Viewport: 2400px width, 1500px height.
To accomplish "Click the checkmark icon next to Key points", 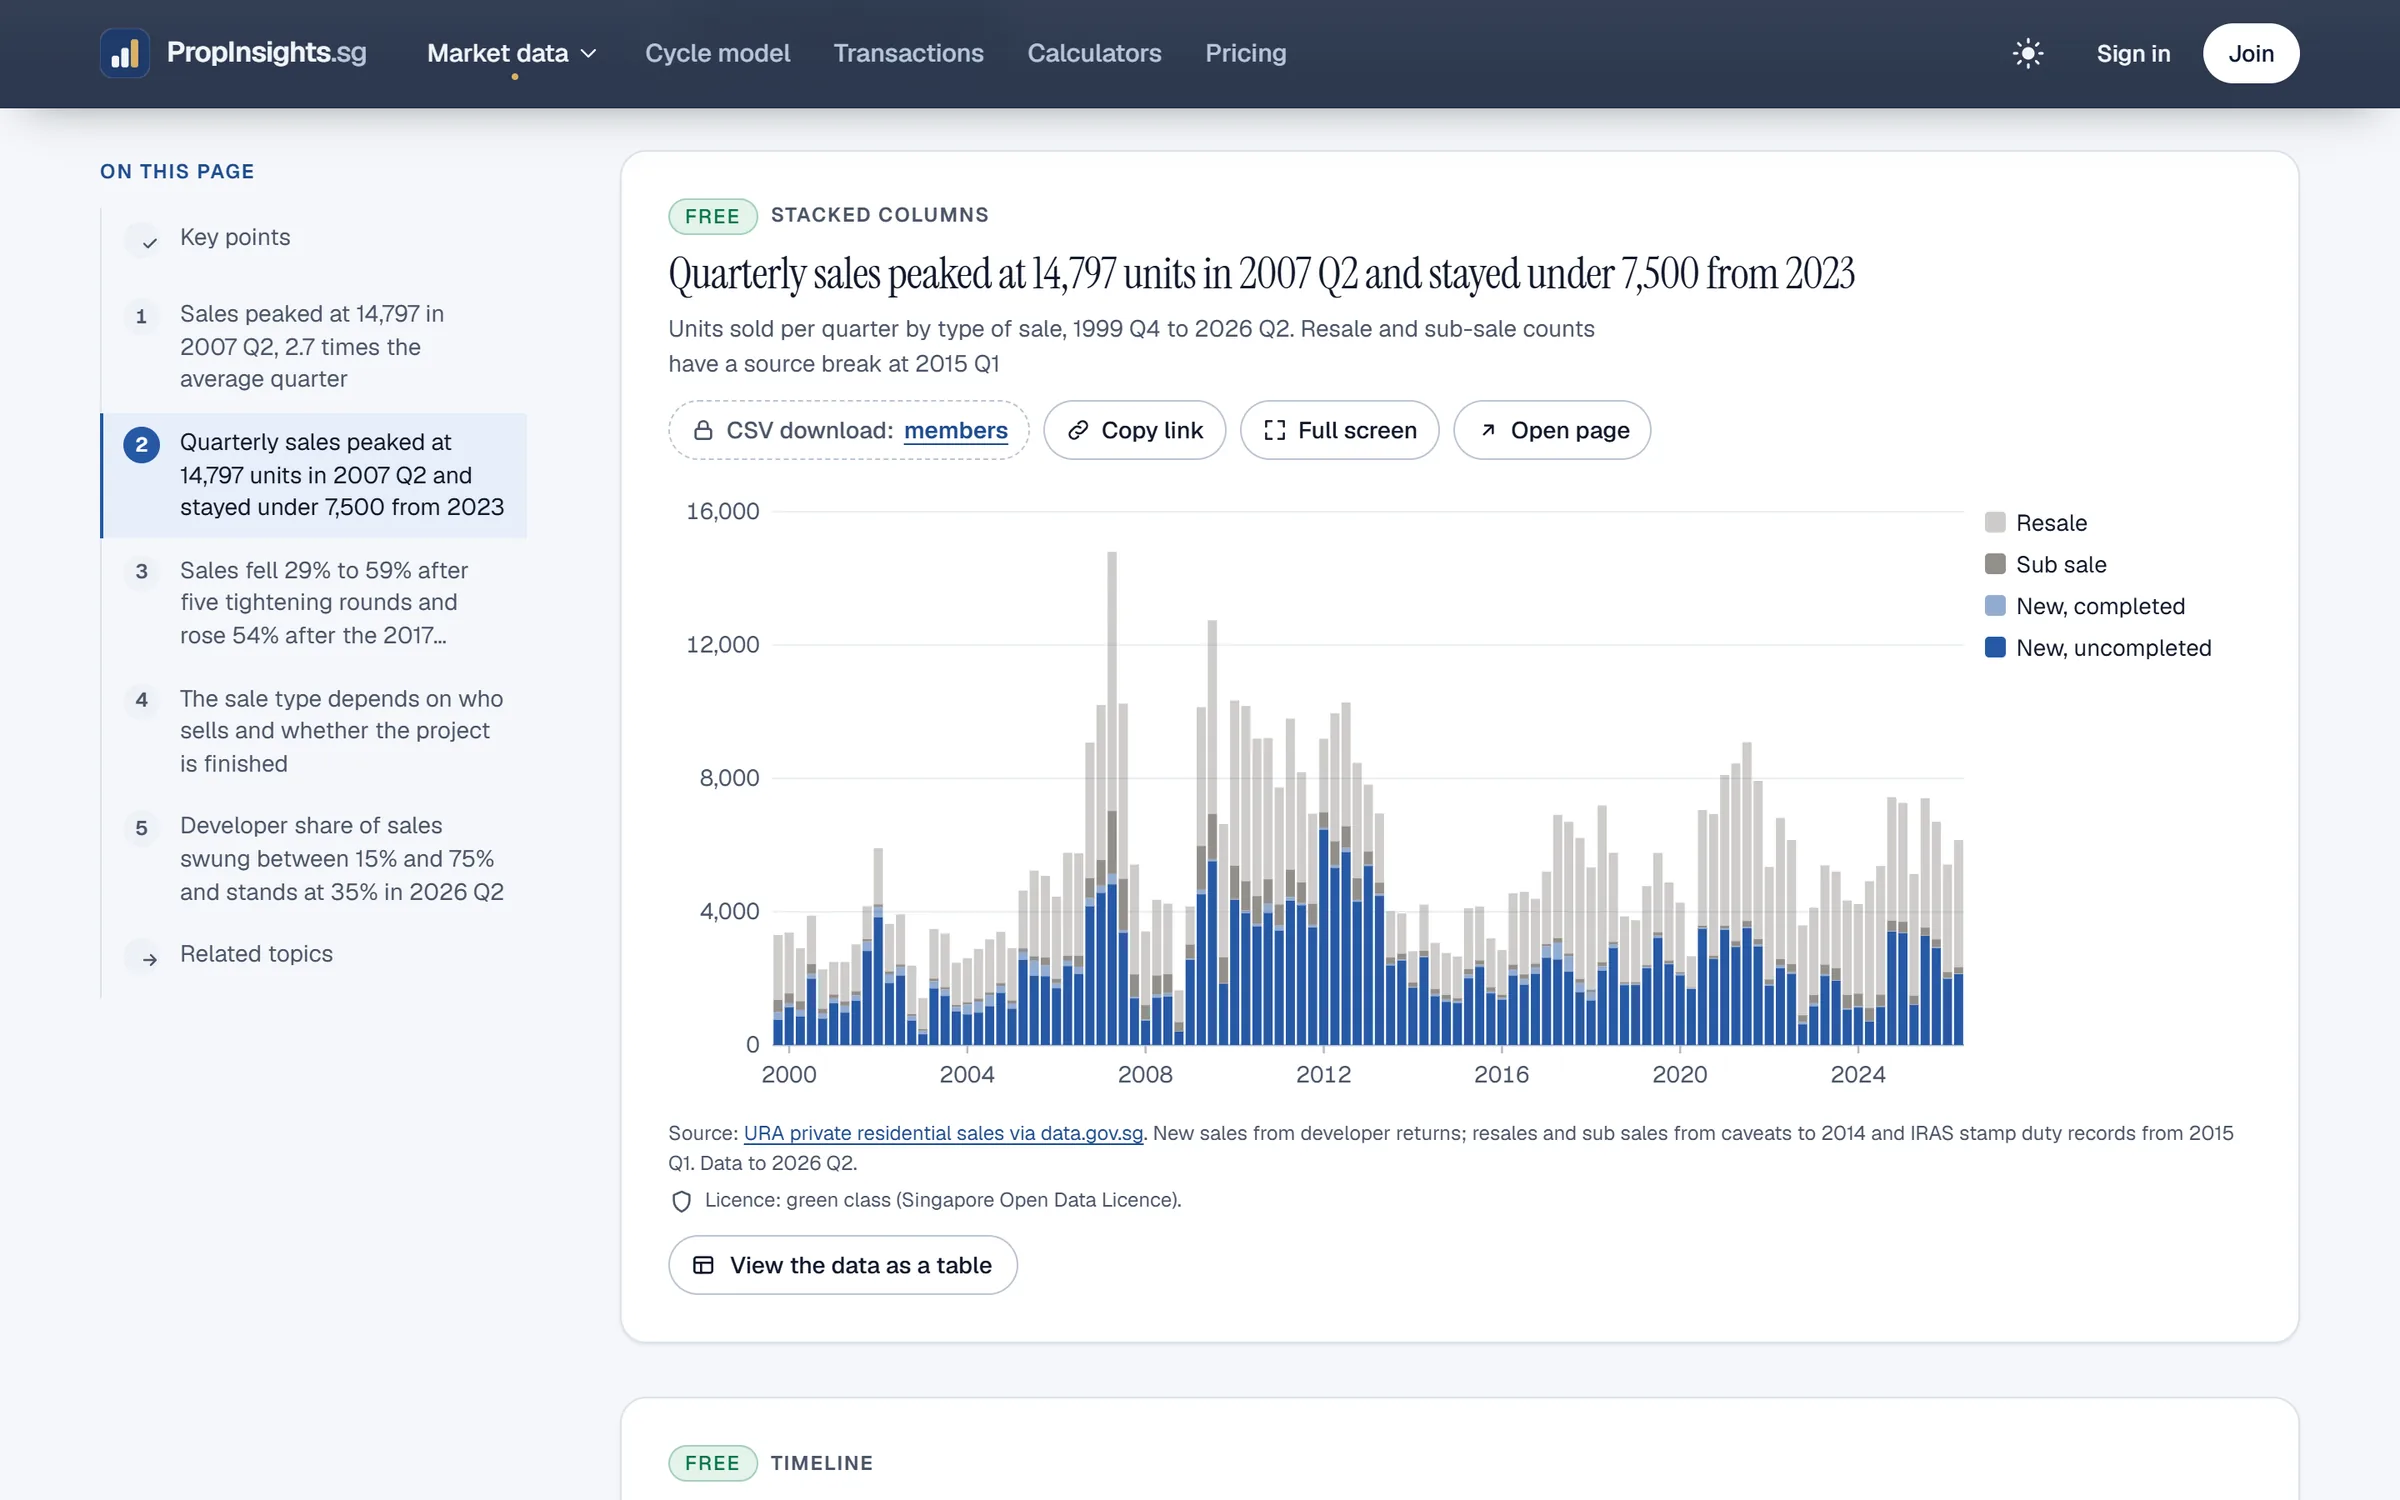I will pos(148,242).
